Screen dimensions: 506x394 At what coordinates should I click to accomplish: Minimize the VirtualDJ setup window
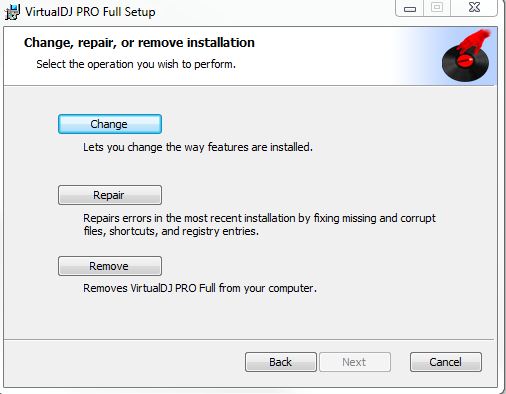click(x=410, y=8)
